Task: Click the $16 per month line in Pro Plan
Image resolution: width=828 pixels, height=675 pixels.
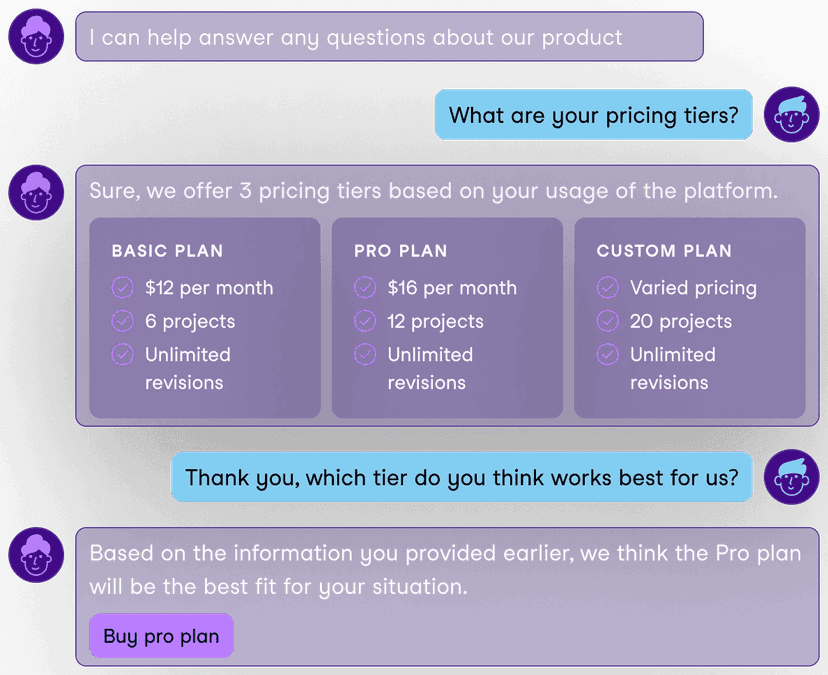Action: pyautogui.click(x=438, y=287)
